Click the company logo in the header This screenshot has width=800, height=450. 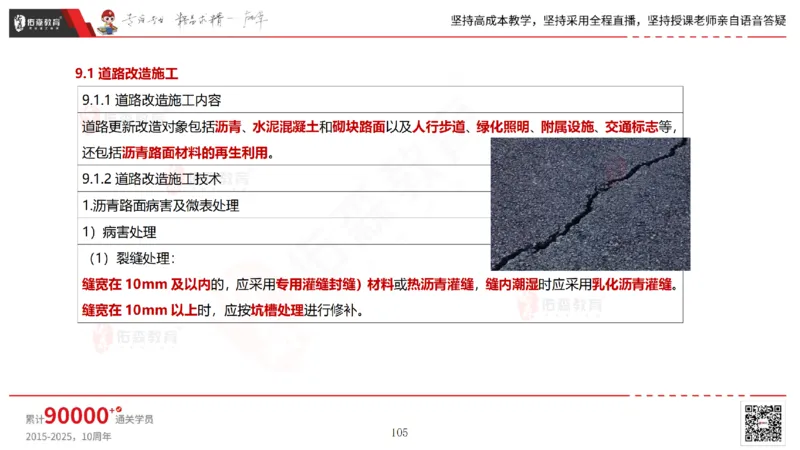[38, 23]
